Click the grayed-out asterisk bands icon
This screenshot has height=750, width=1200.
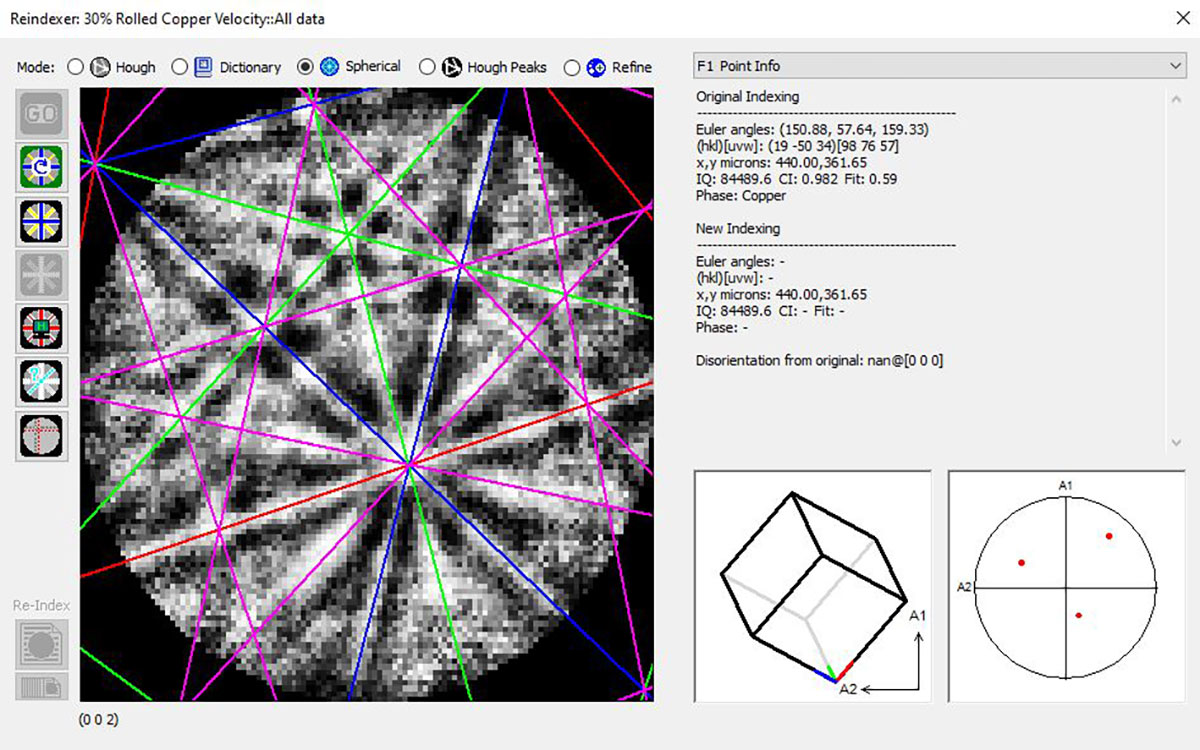[x=42, y=275]
